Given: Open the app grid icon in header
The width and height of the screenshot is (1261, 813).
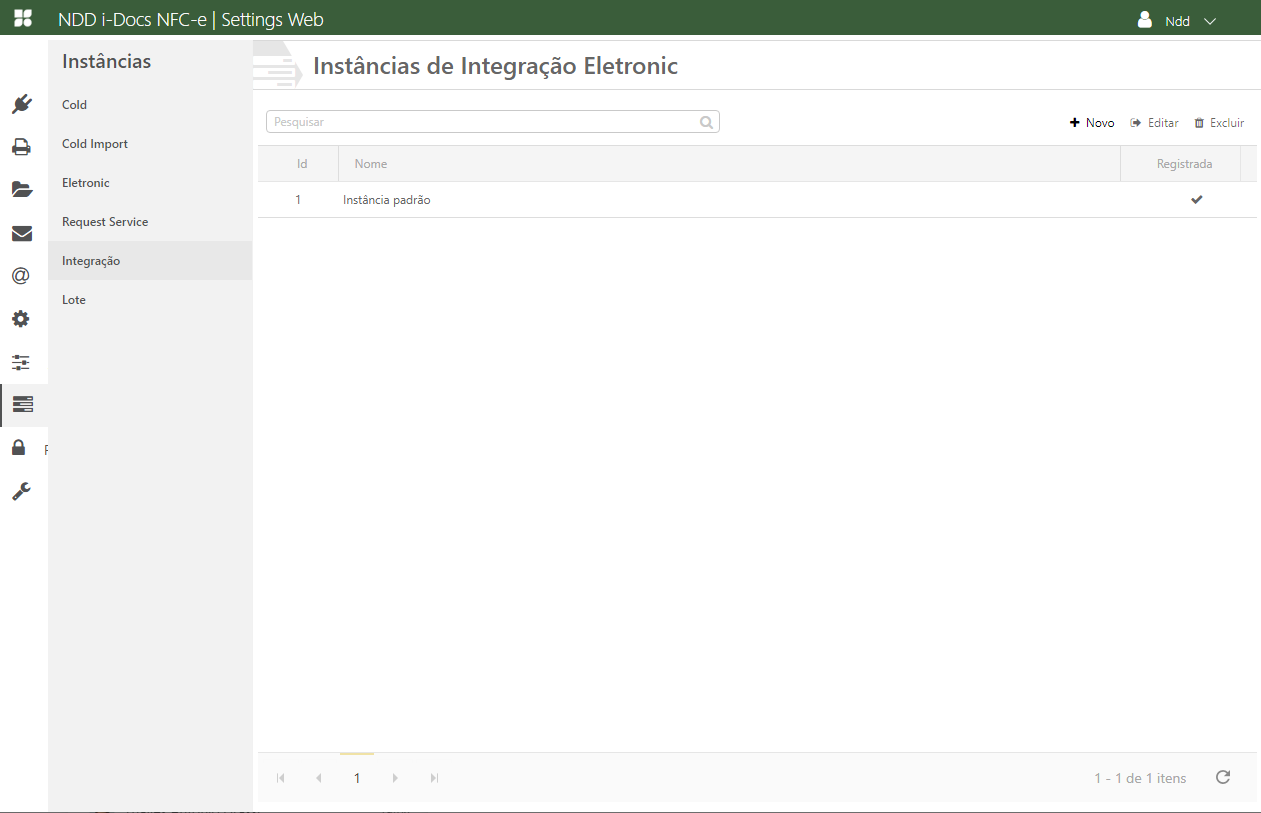Looking at the screenshot, I should pos(22,18).
